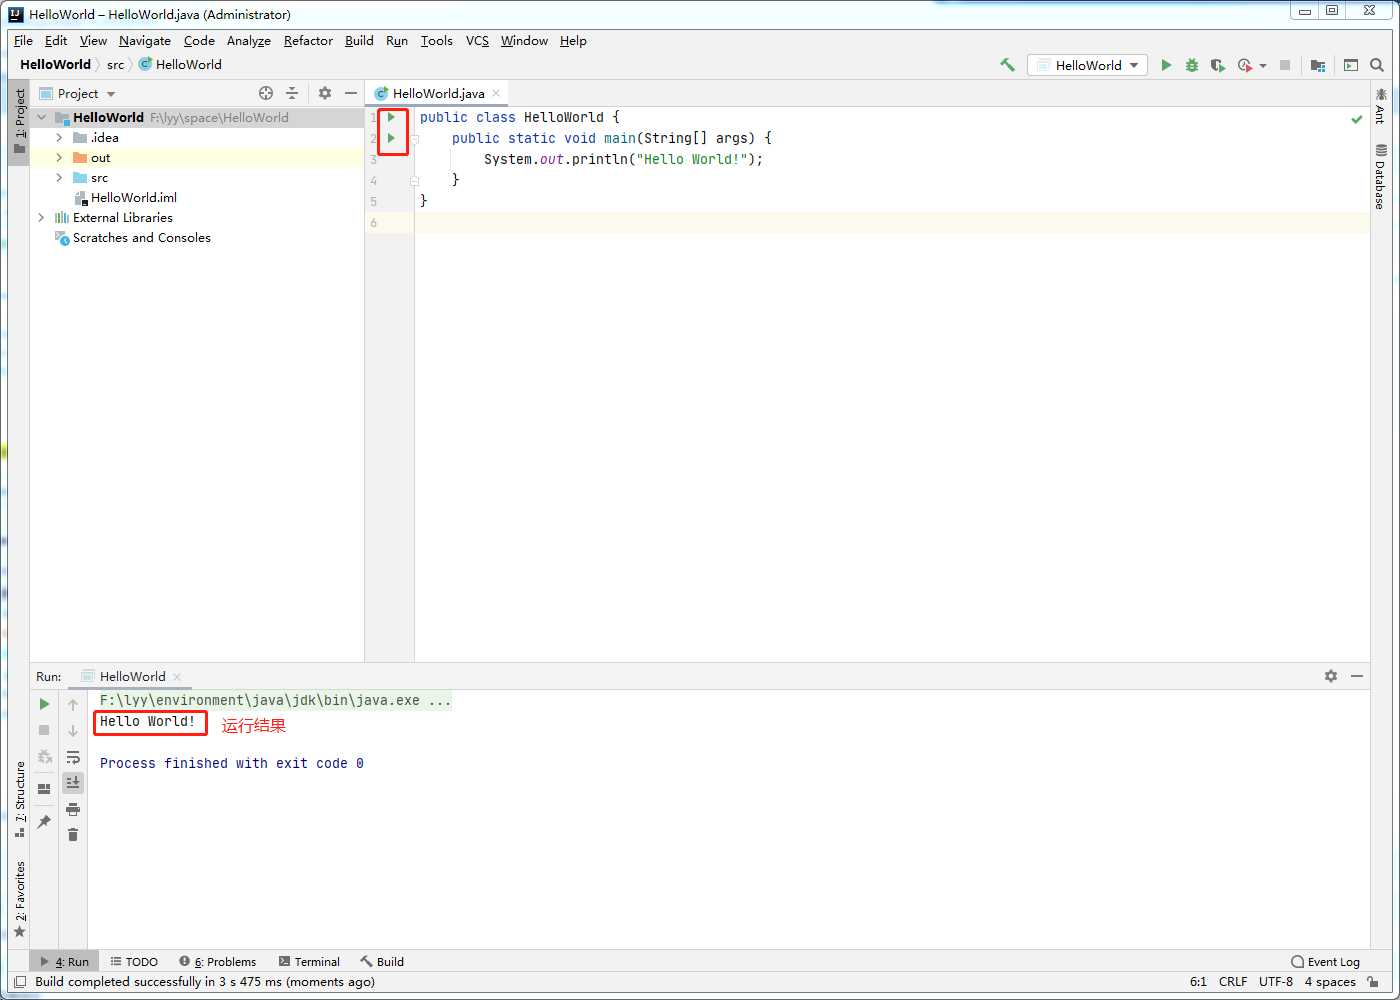Expand the src folder
The width and height of the screenshot is (1400, 1000).
[x=59, y=177]
